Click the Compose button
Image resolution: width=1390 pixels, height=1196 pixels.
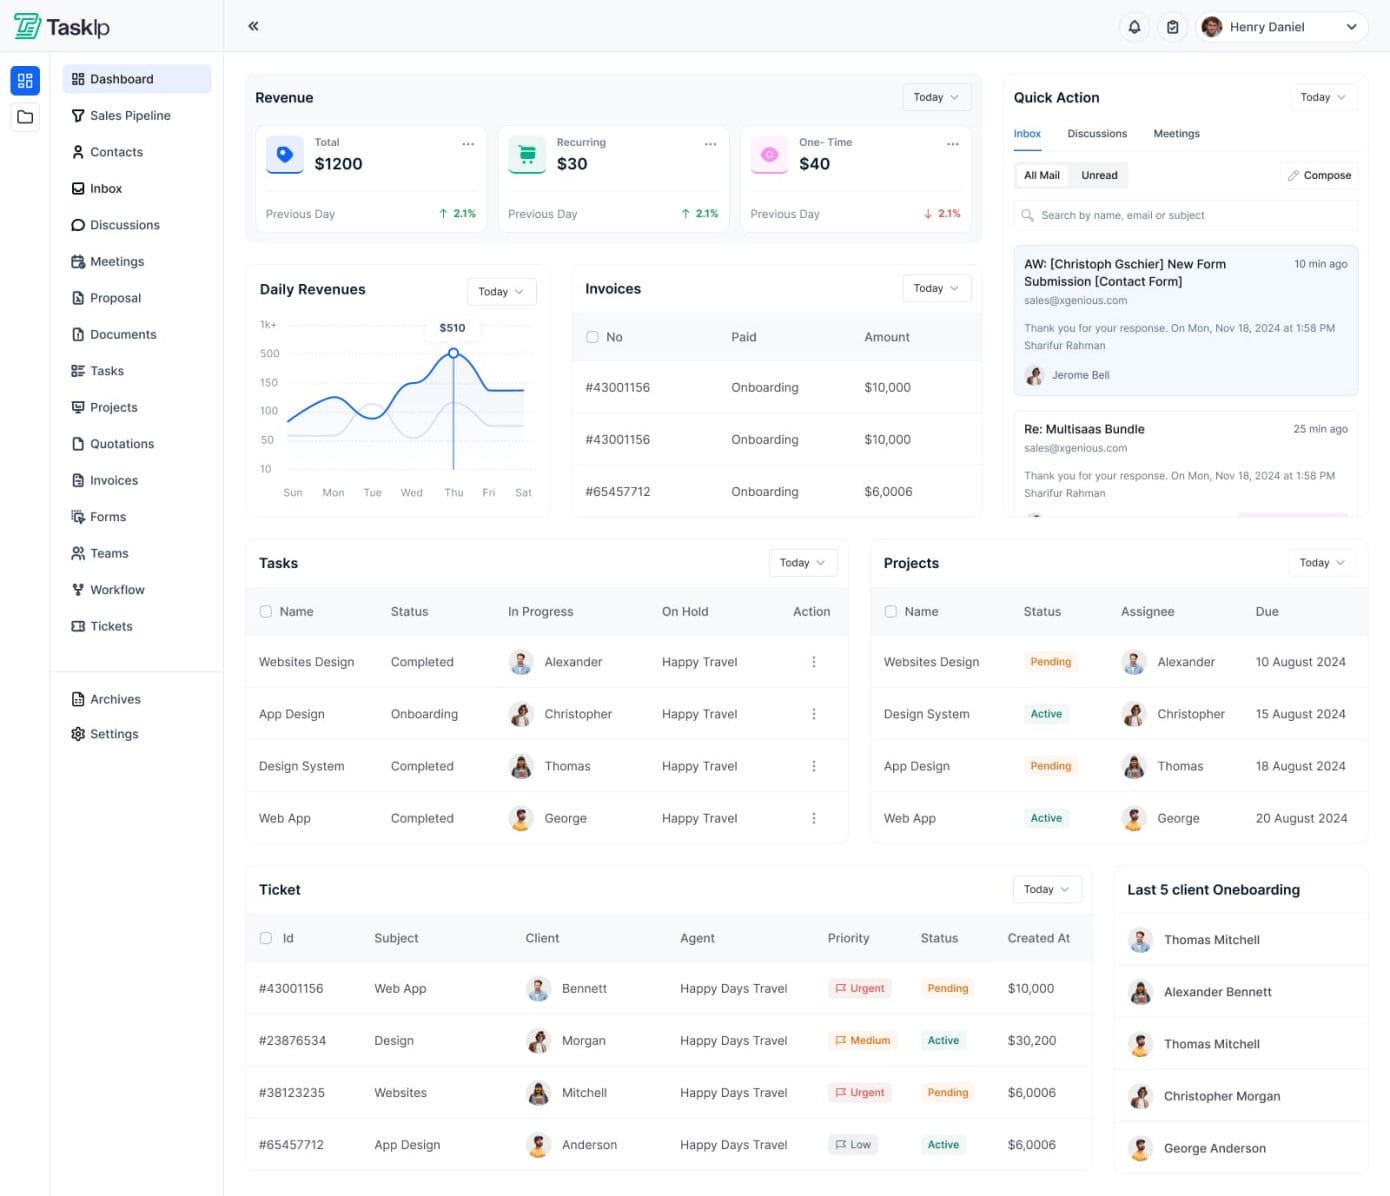(1319, 175)
